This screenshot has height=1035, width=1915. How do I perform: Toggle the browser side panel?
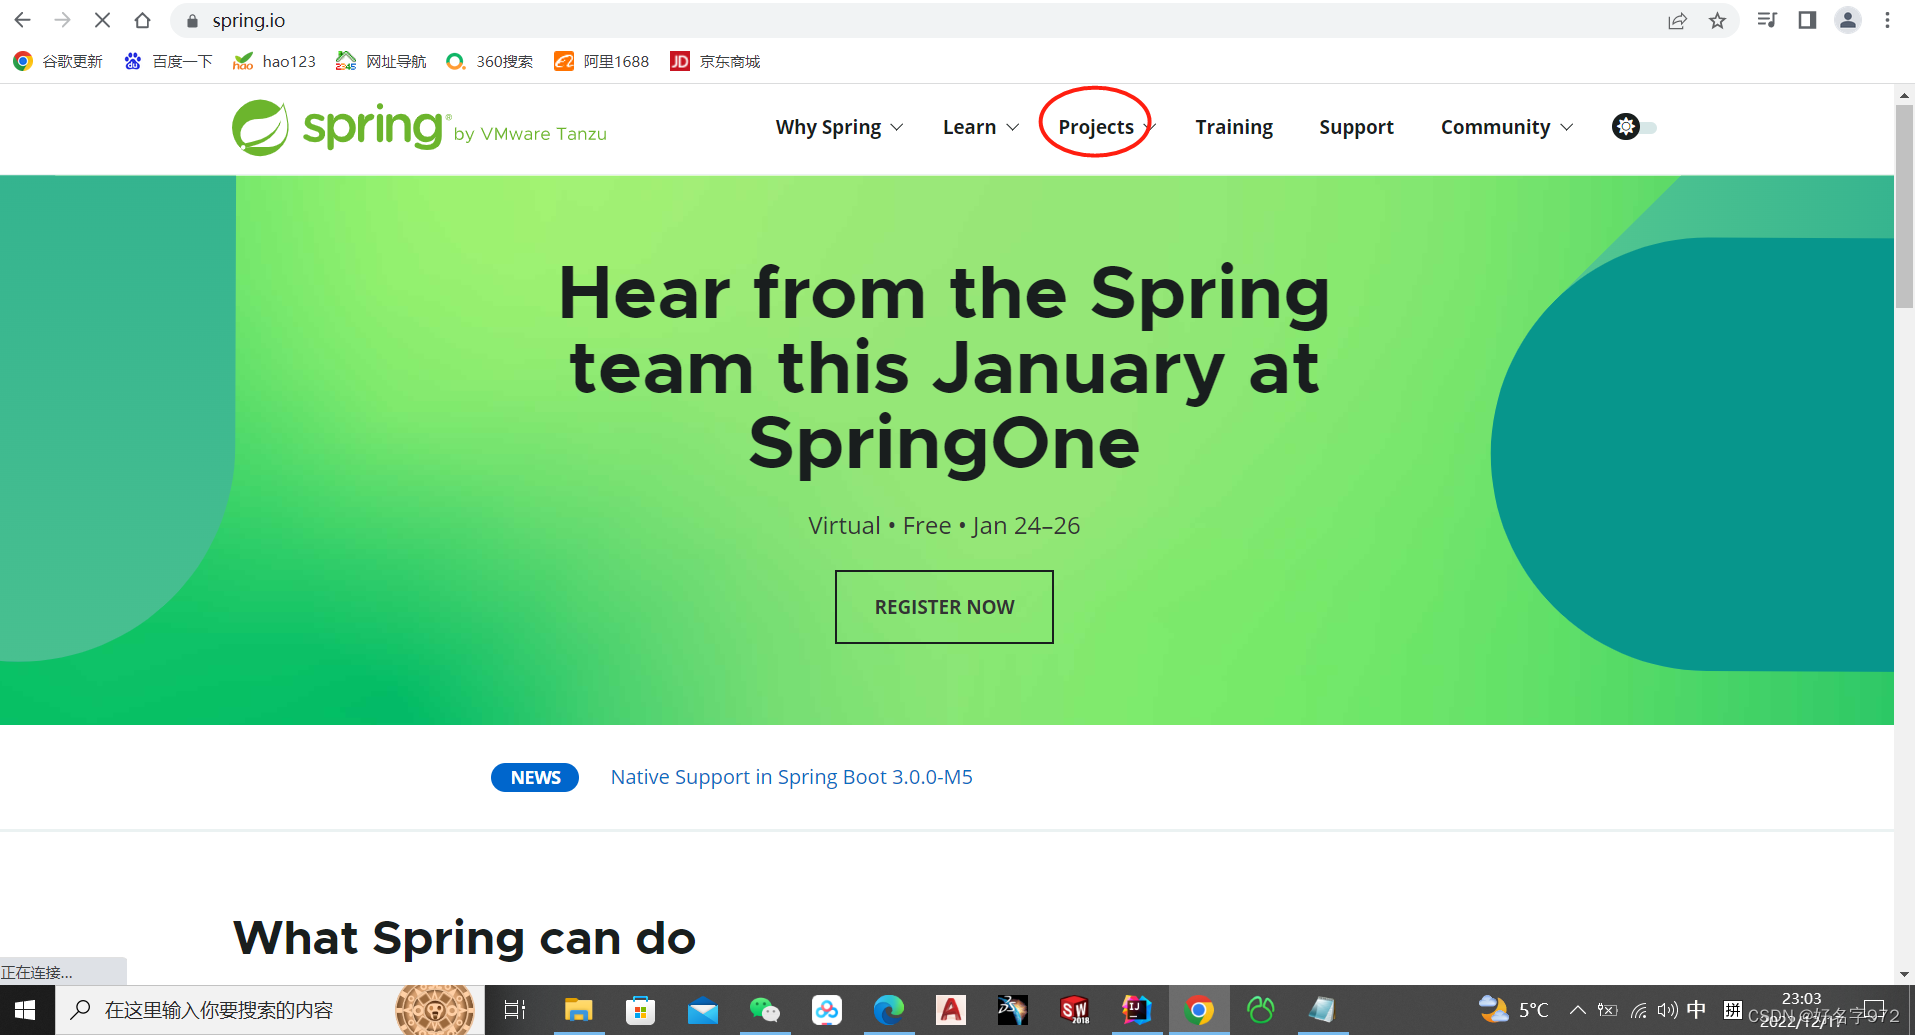pos(1807,20)
